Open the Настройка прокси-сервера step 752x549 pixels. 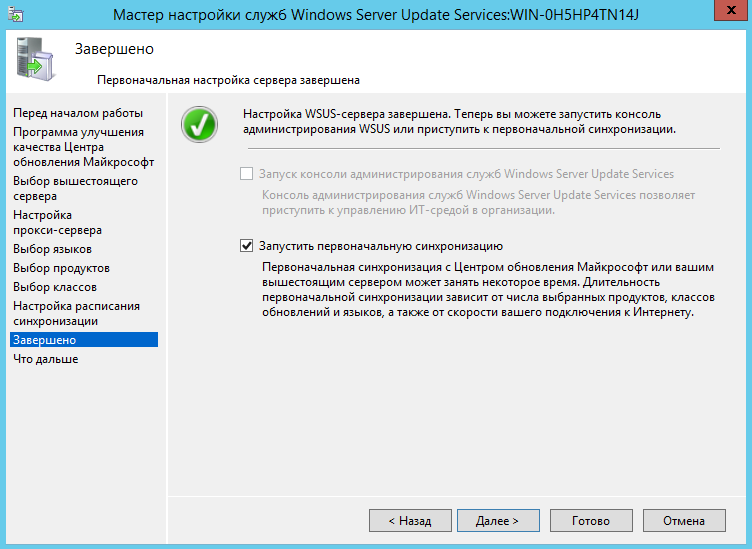58,222
